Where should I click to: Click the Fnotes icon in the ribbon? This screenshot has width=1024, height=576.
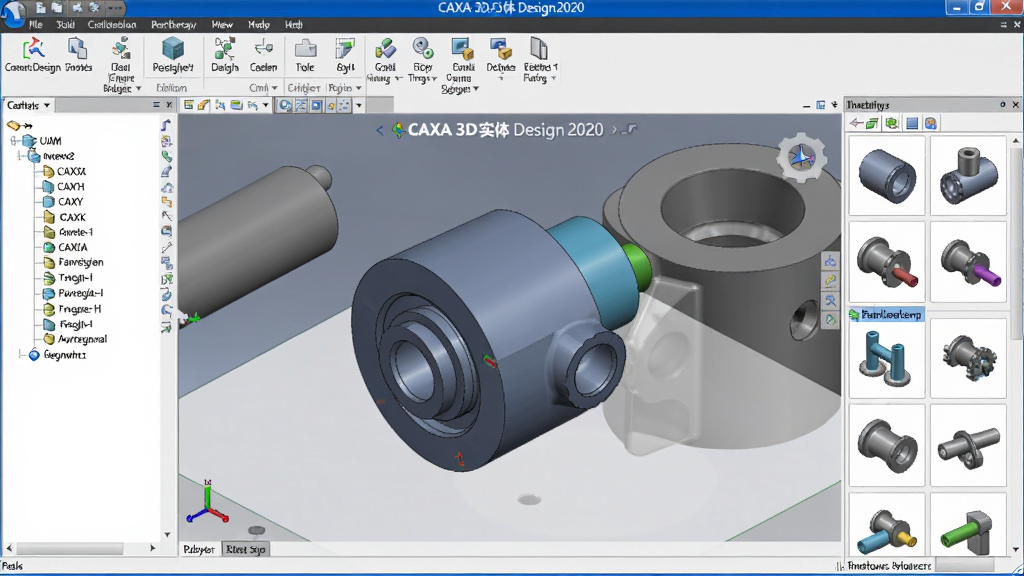pyautogui.click(x=78, y=49)
